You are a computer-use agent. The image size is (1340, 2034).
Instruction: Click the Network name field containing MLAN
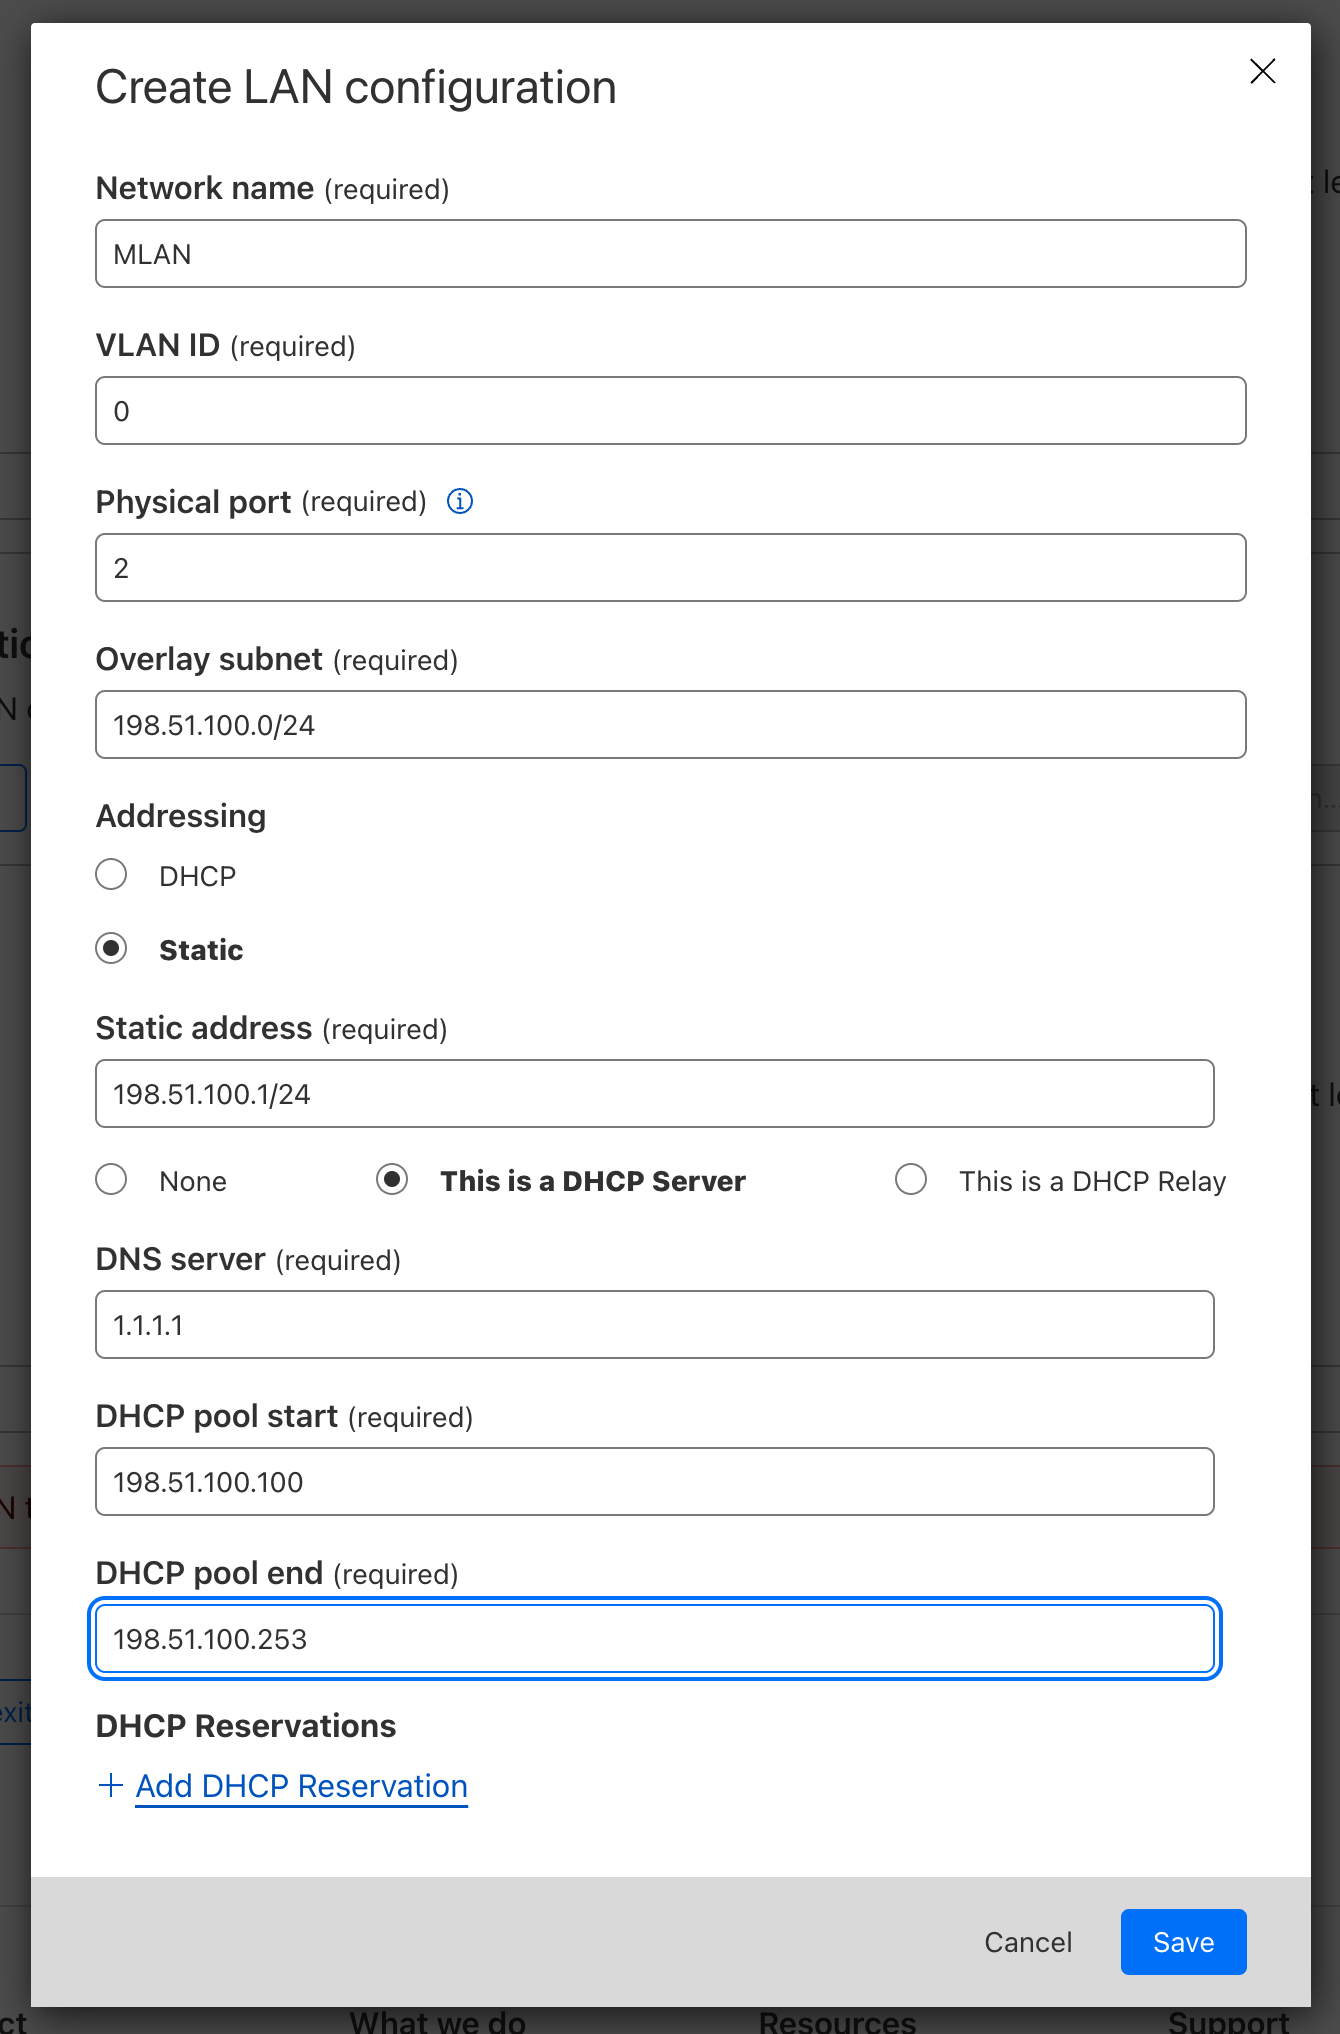tap(670, 254)
